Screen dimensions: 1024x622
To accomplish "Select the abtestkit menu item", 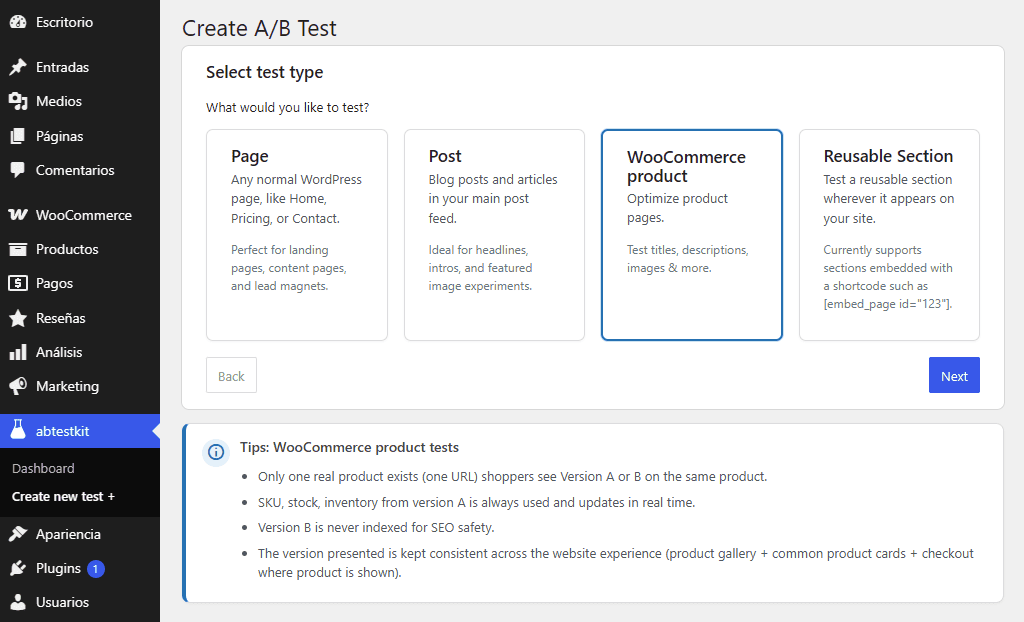I will [x=80, y=431].
